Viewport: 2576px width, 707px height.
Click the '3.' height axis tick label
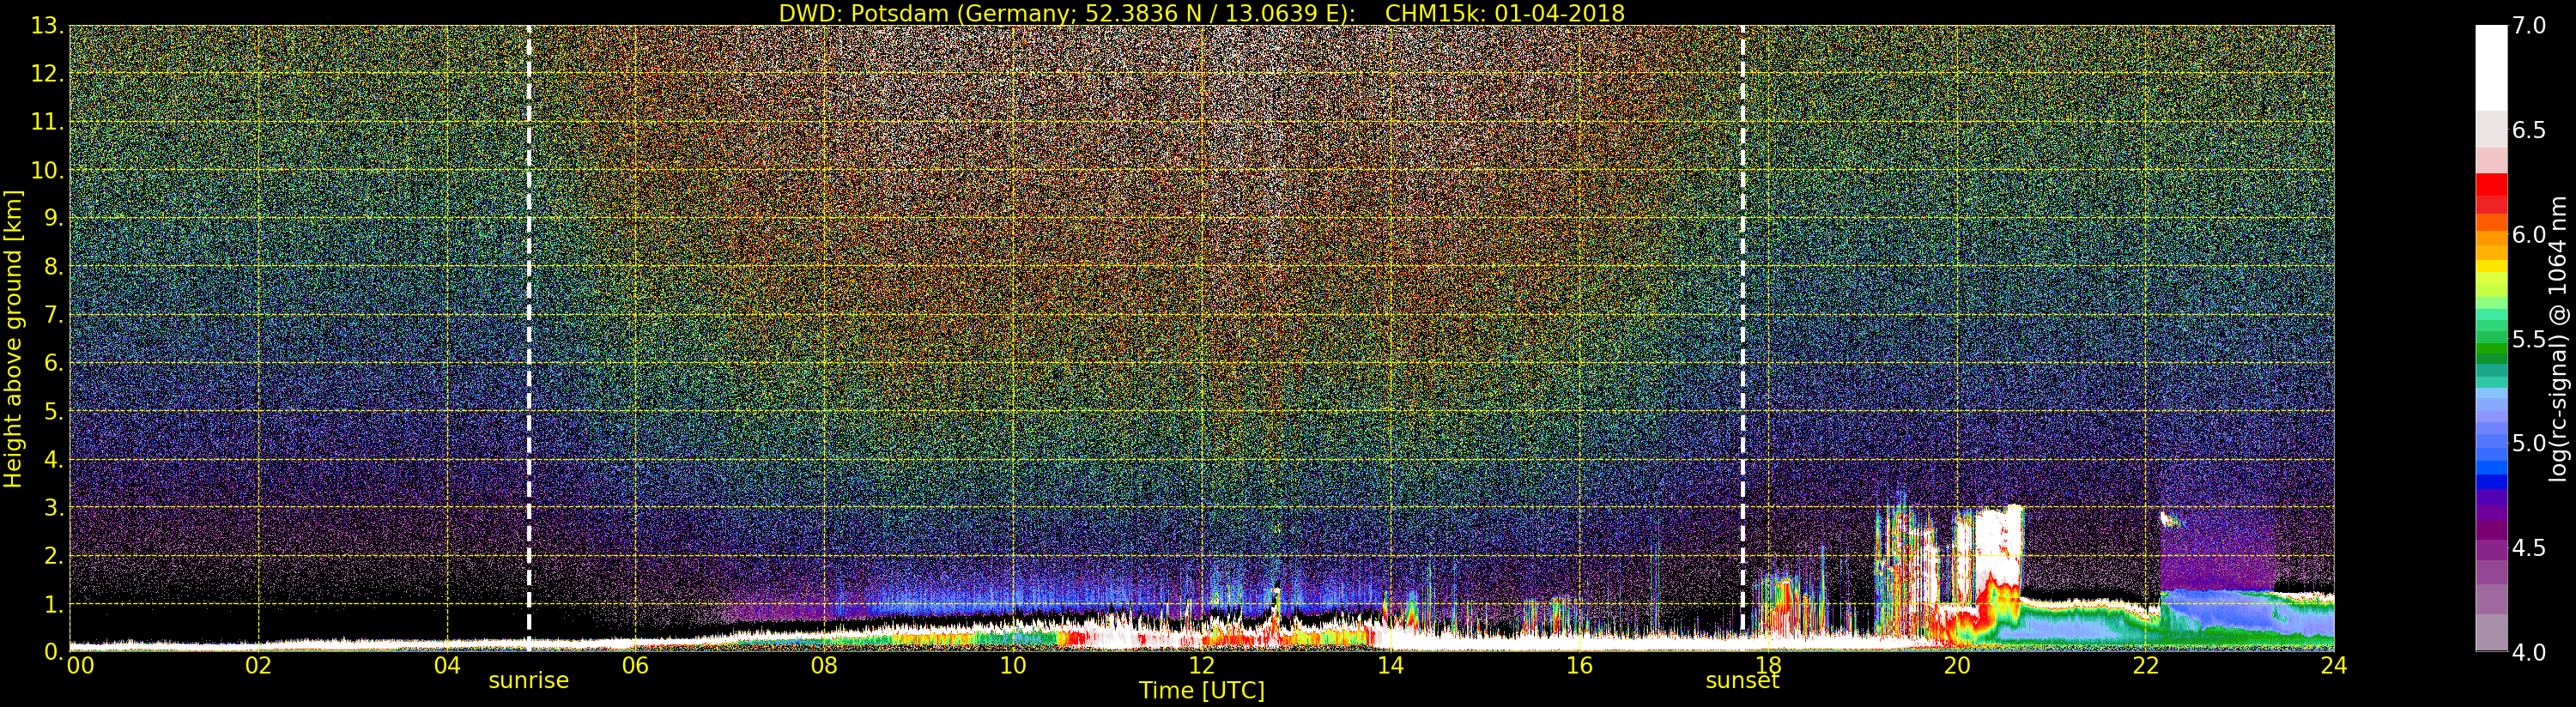(54, 507)
